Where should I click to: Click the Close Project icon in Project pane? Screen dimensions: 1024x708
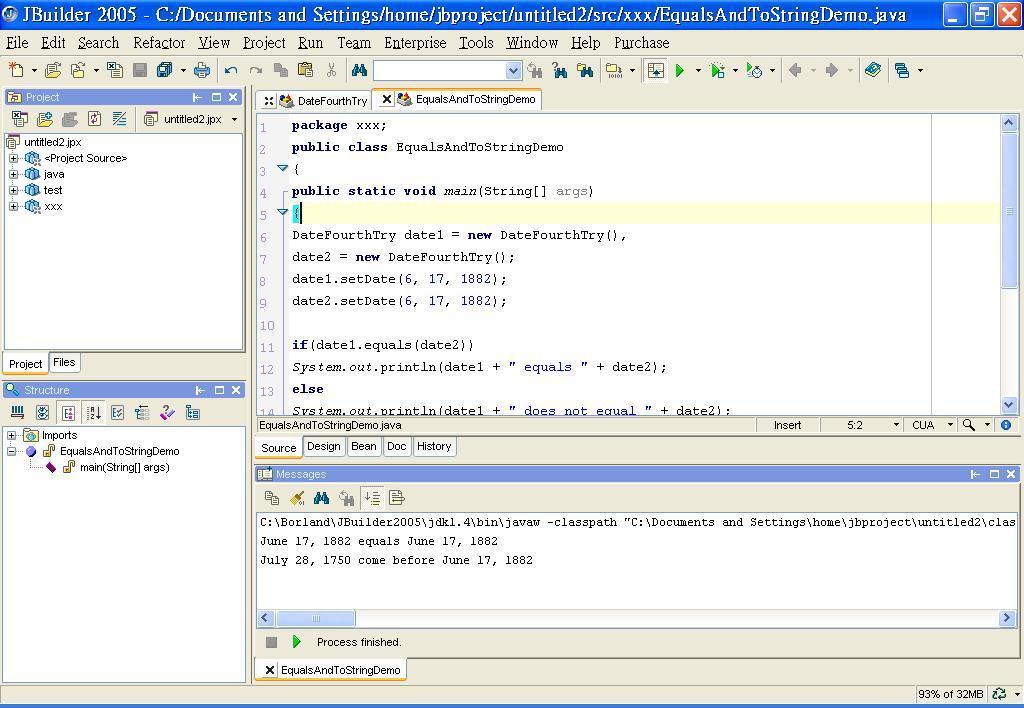click(20, 119)
